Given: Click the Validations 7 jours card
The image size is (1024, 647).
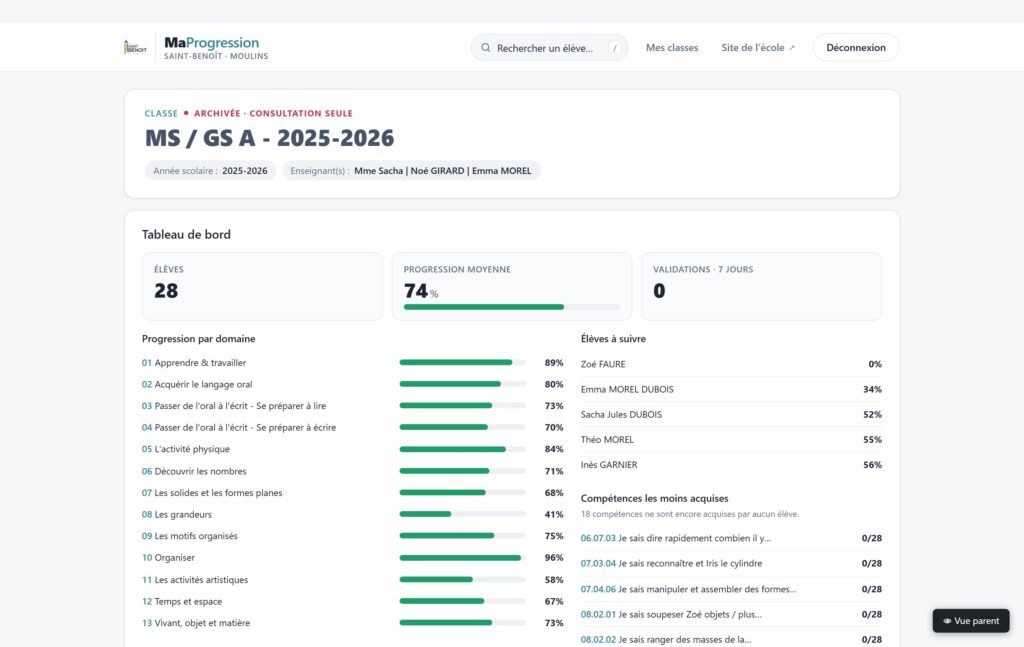Looking at the screenshot, I should point(761,286).
